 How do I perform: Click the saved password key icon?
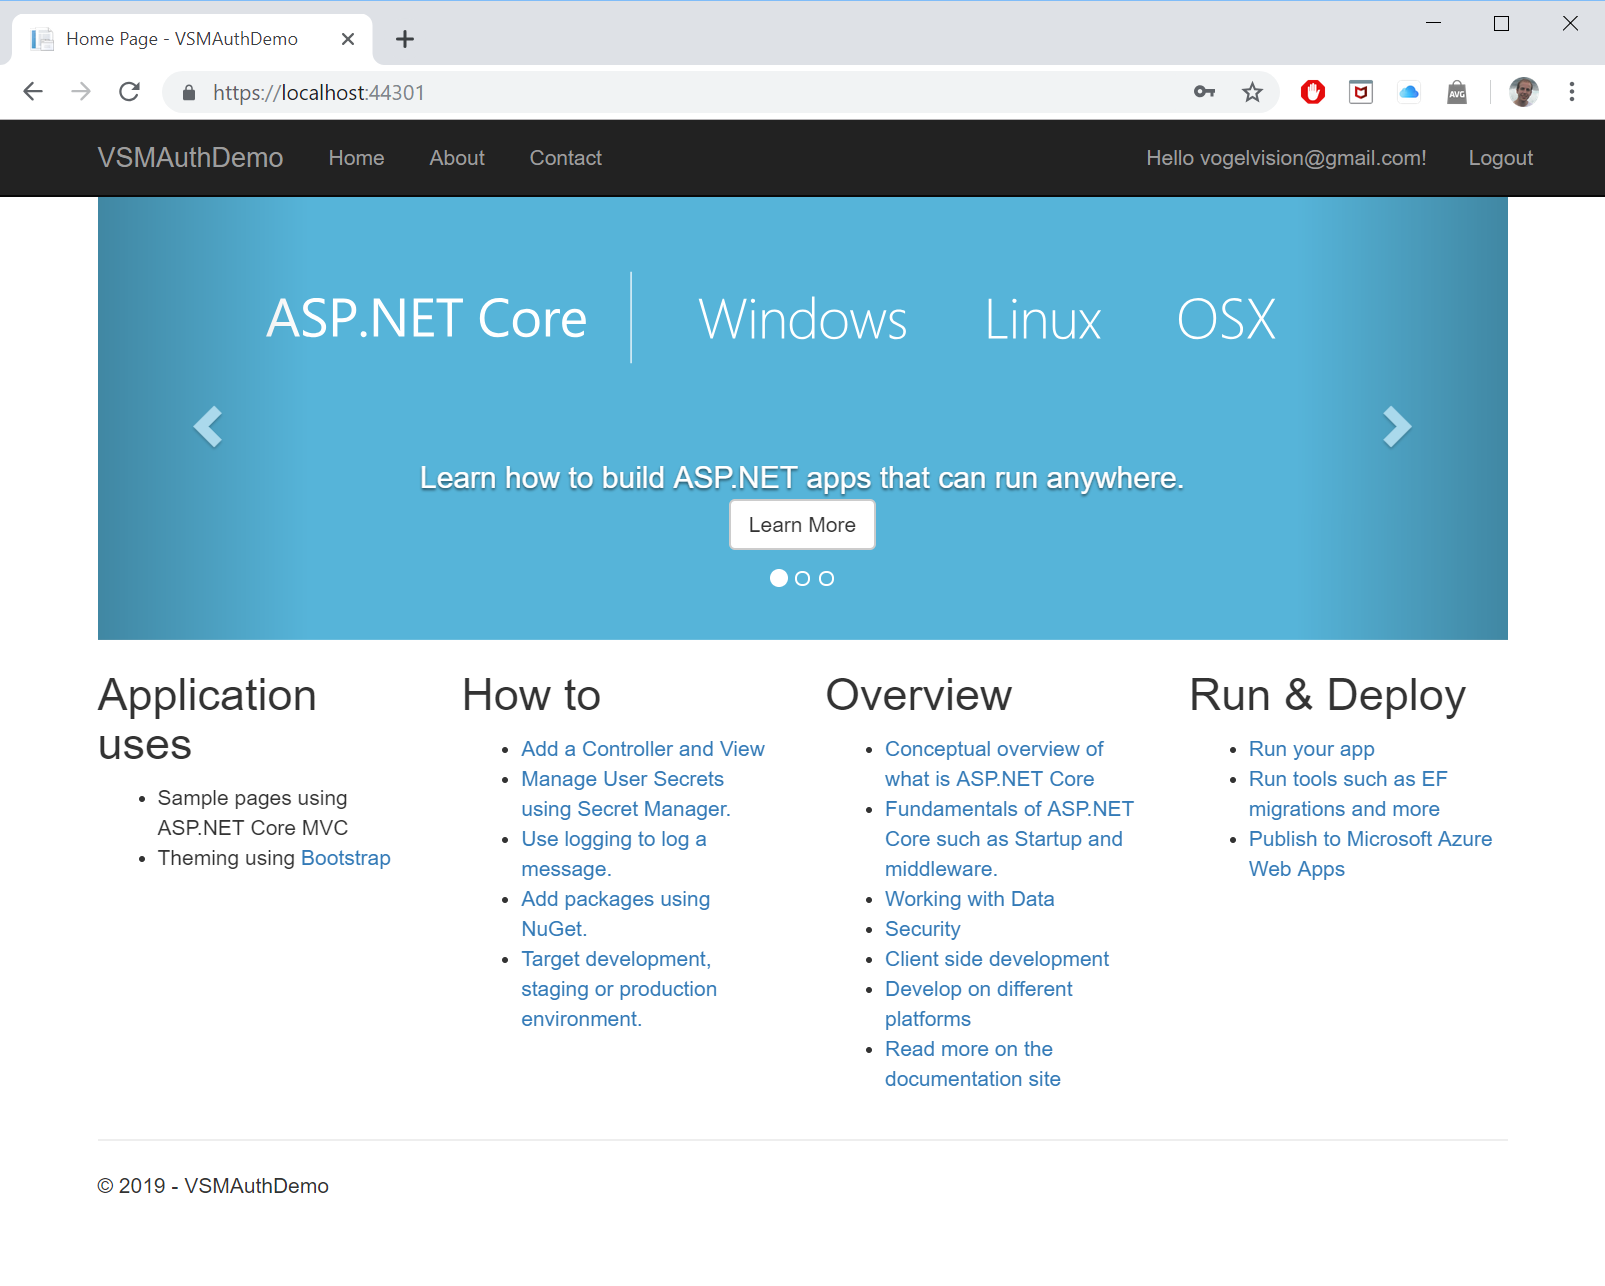point(1204,92)
